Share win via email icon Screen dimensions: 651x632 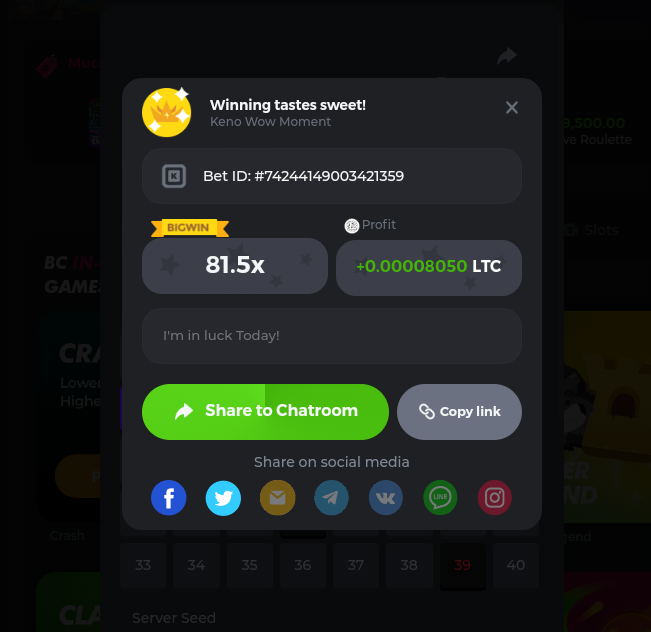tap(277, 497)
